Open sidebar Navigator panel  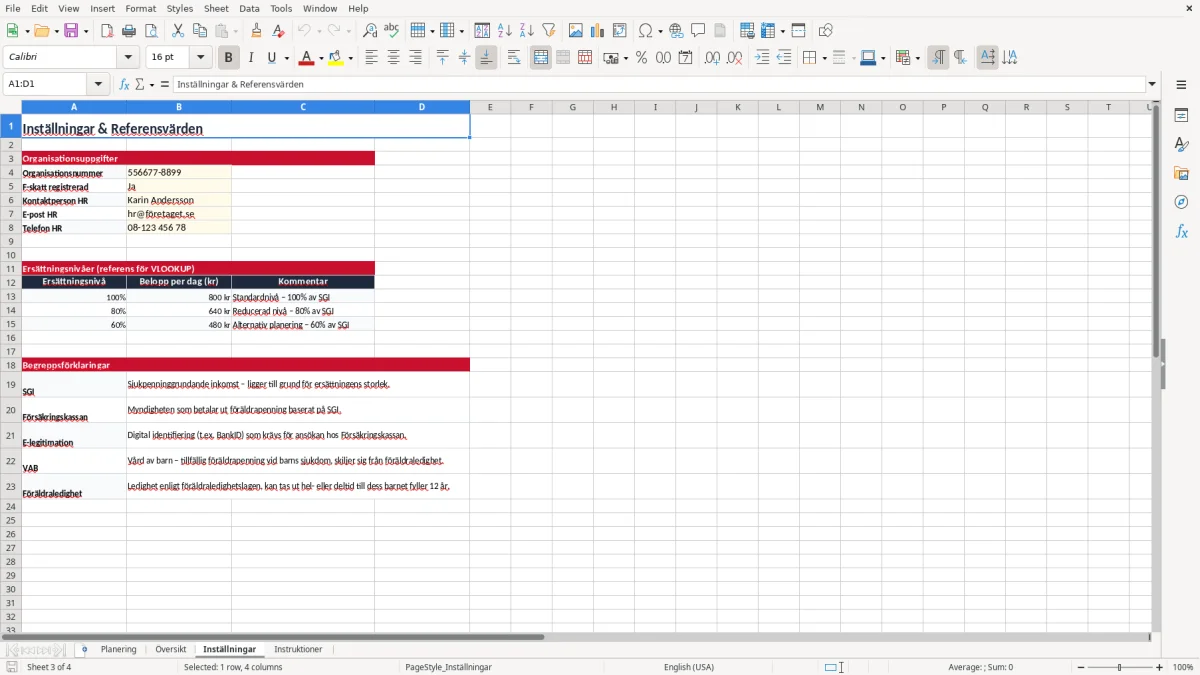click(1181, 202)
